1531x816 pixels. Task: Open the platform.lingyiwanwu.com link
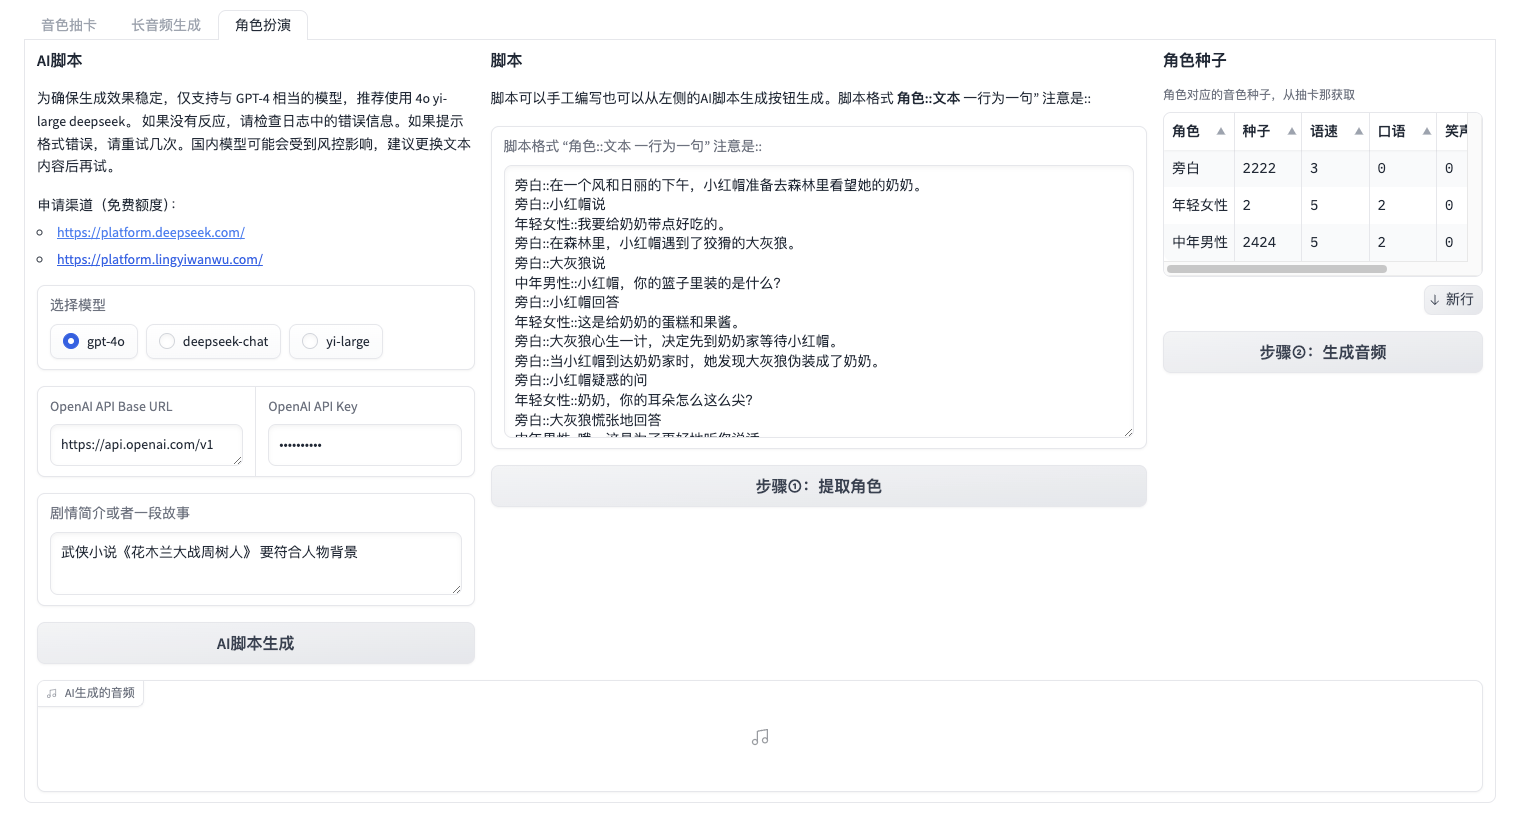coord(160,259)
